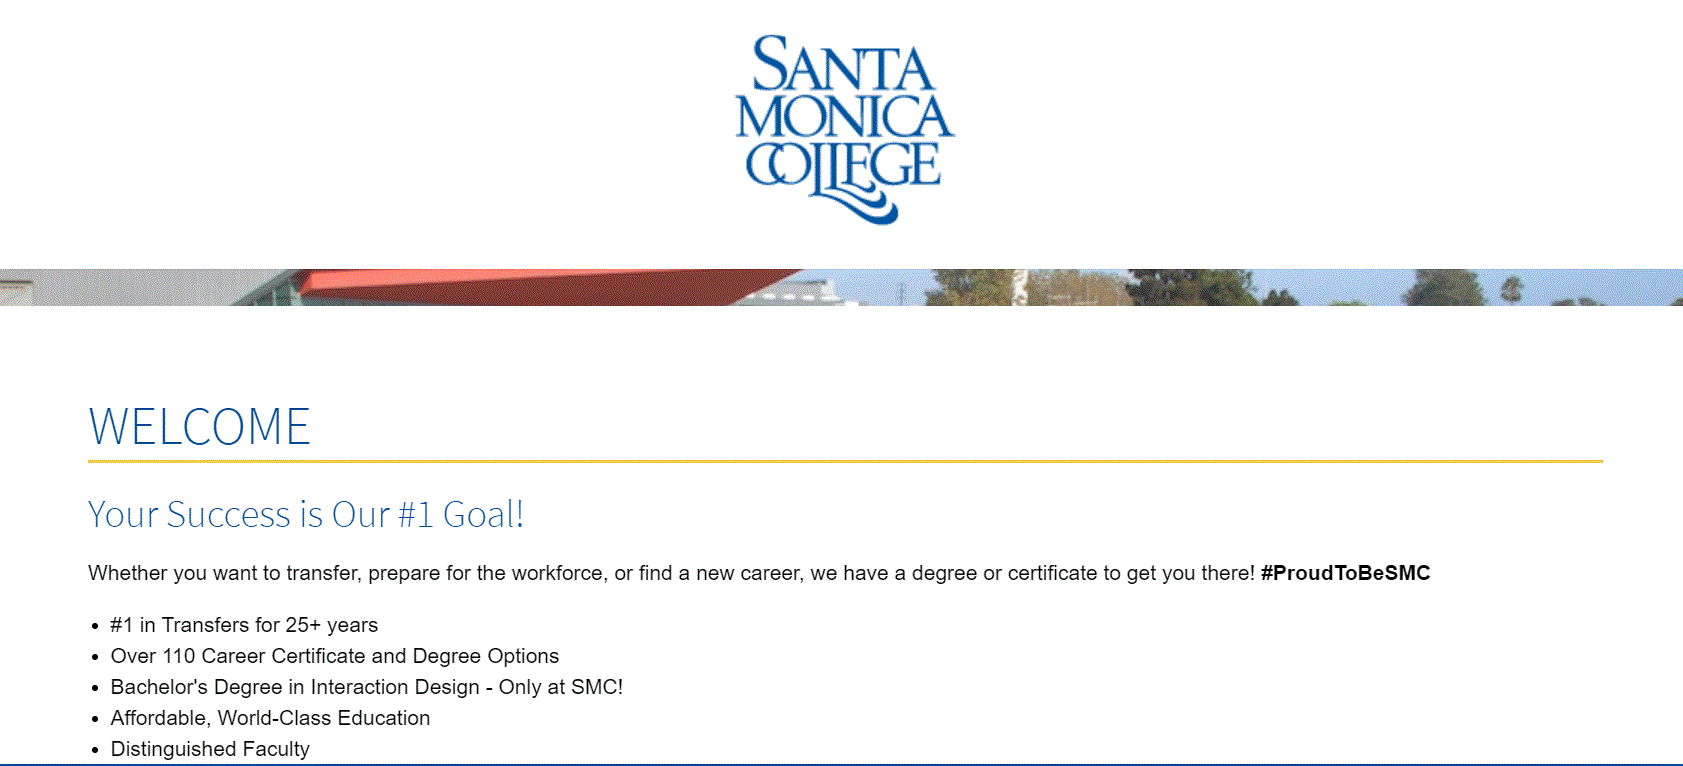Click the Santa Monica College logo

point(845,129)
